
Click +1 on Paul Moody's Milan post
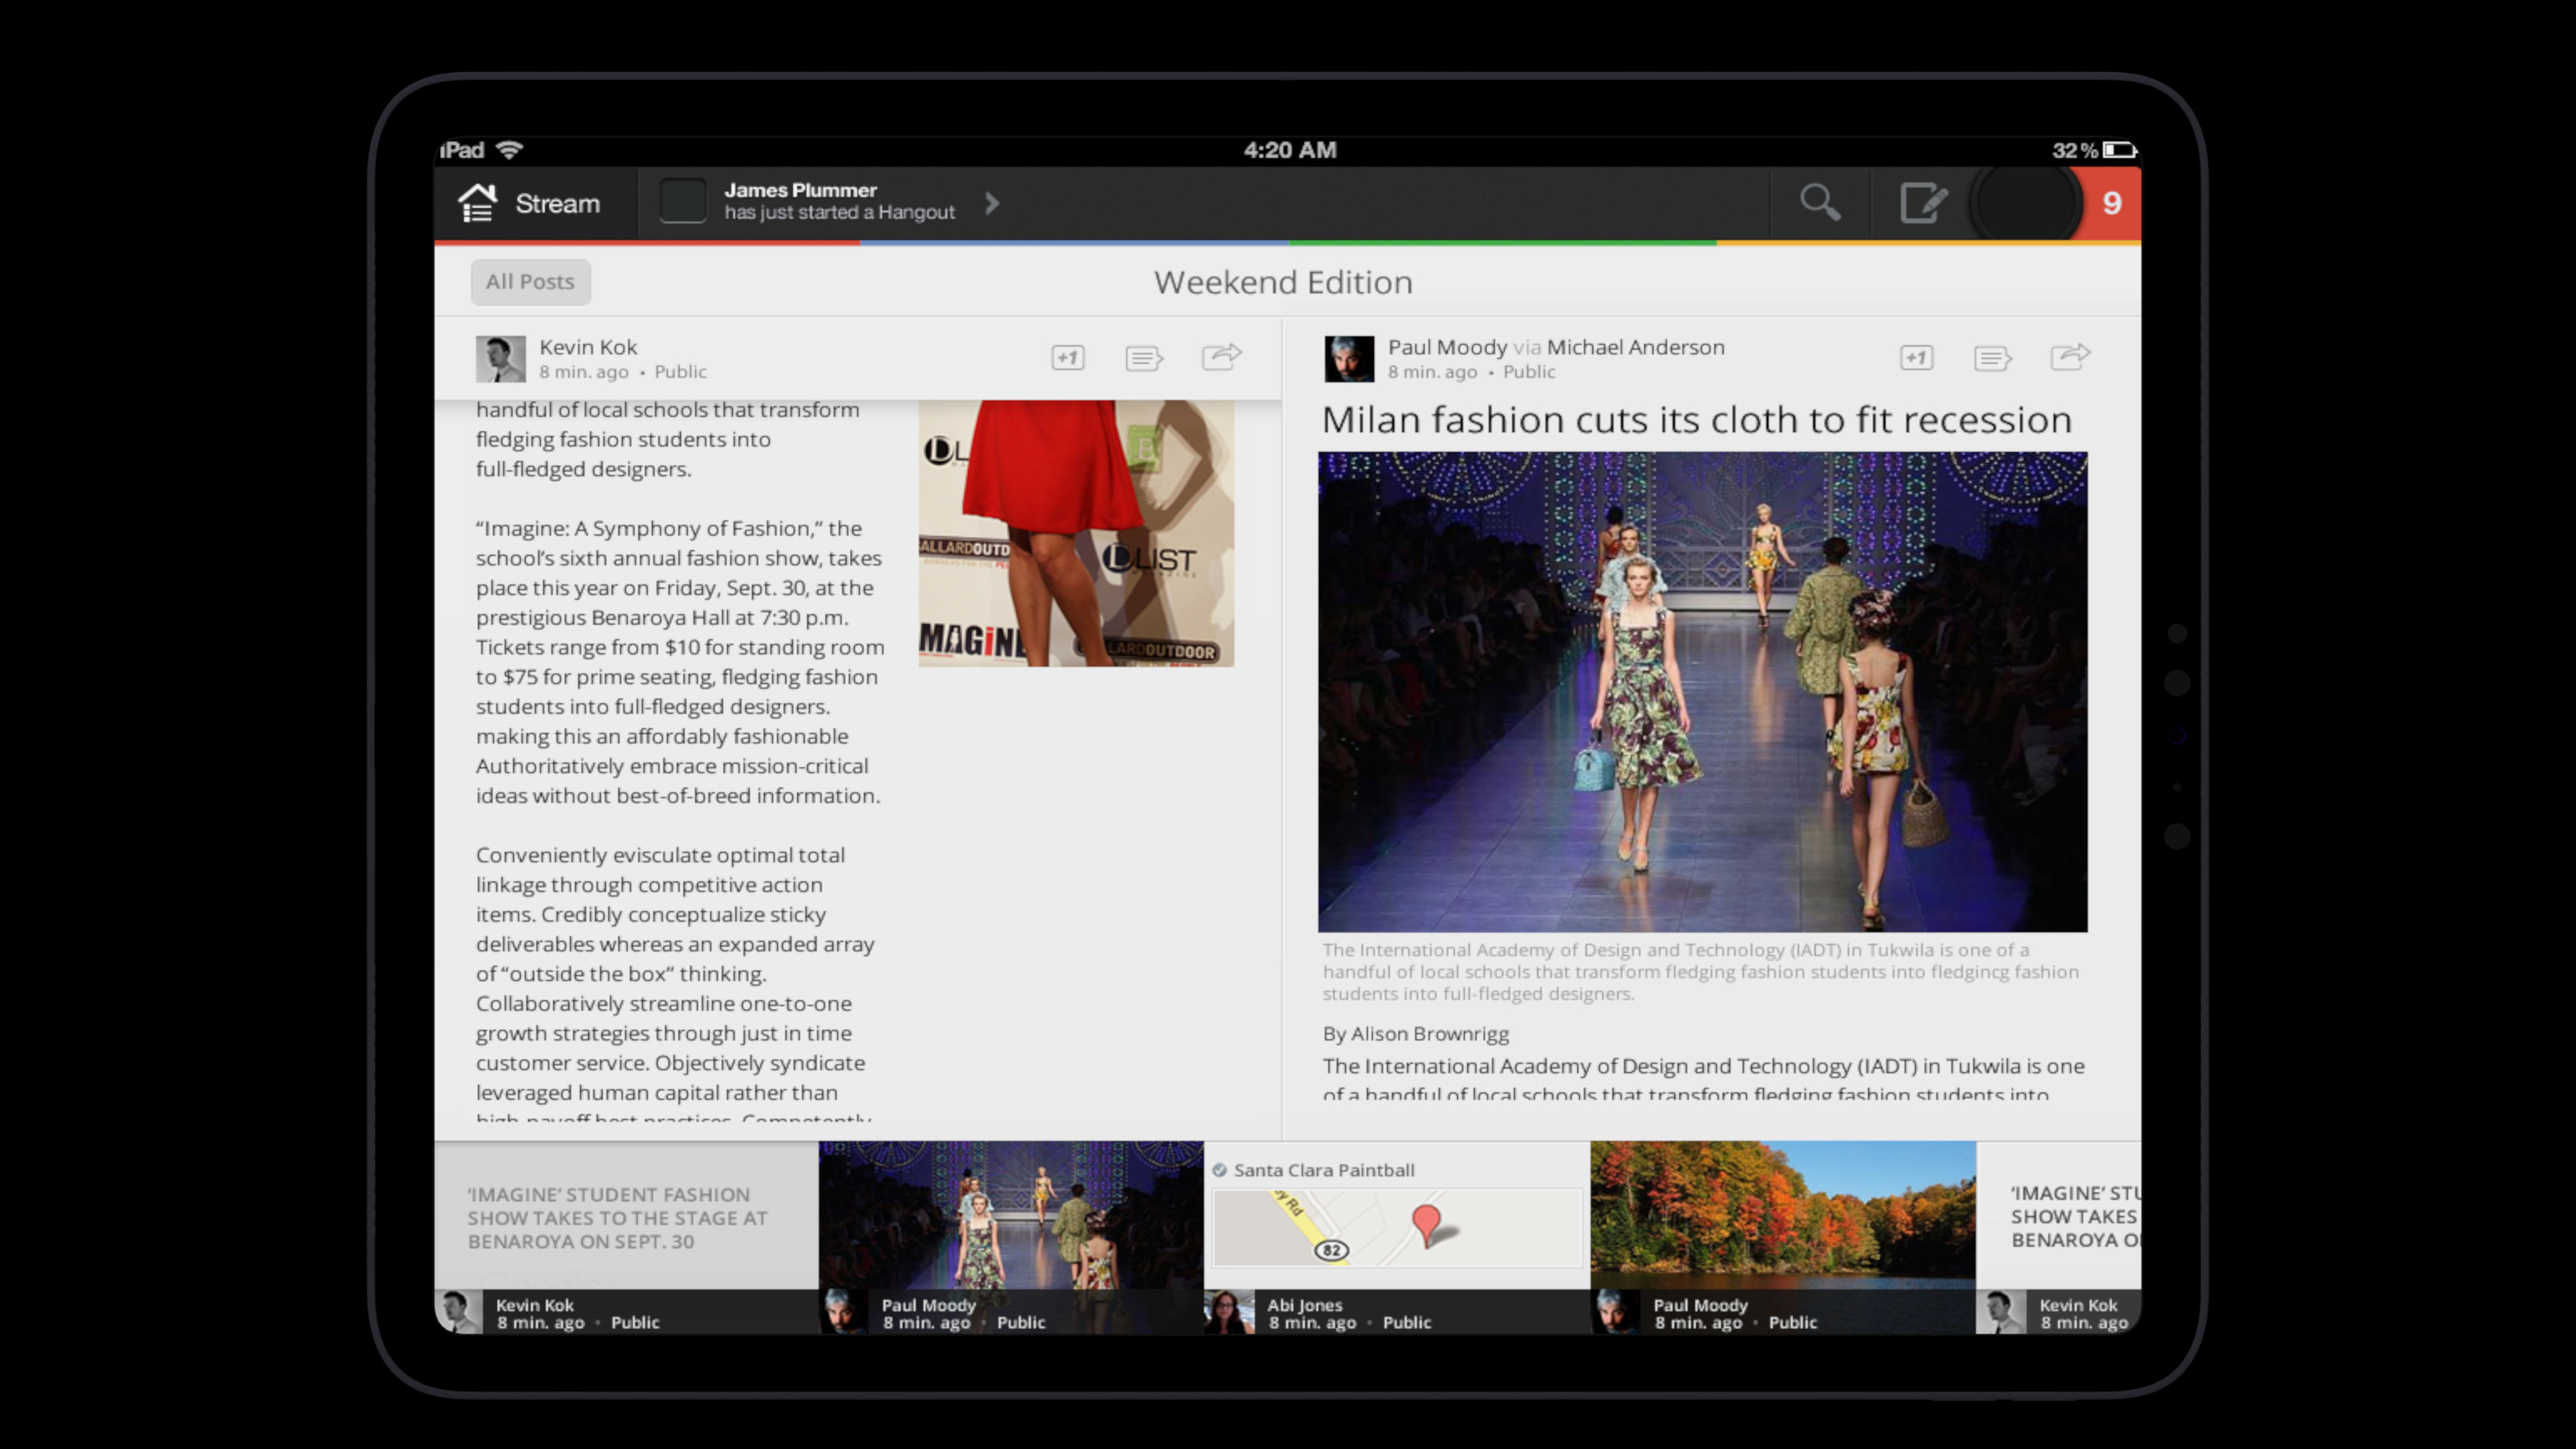1916,358
